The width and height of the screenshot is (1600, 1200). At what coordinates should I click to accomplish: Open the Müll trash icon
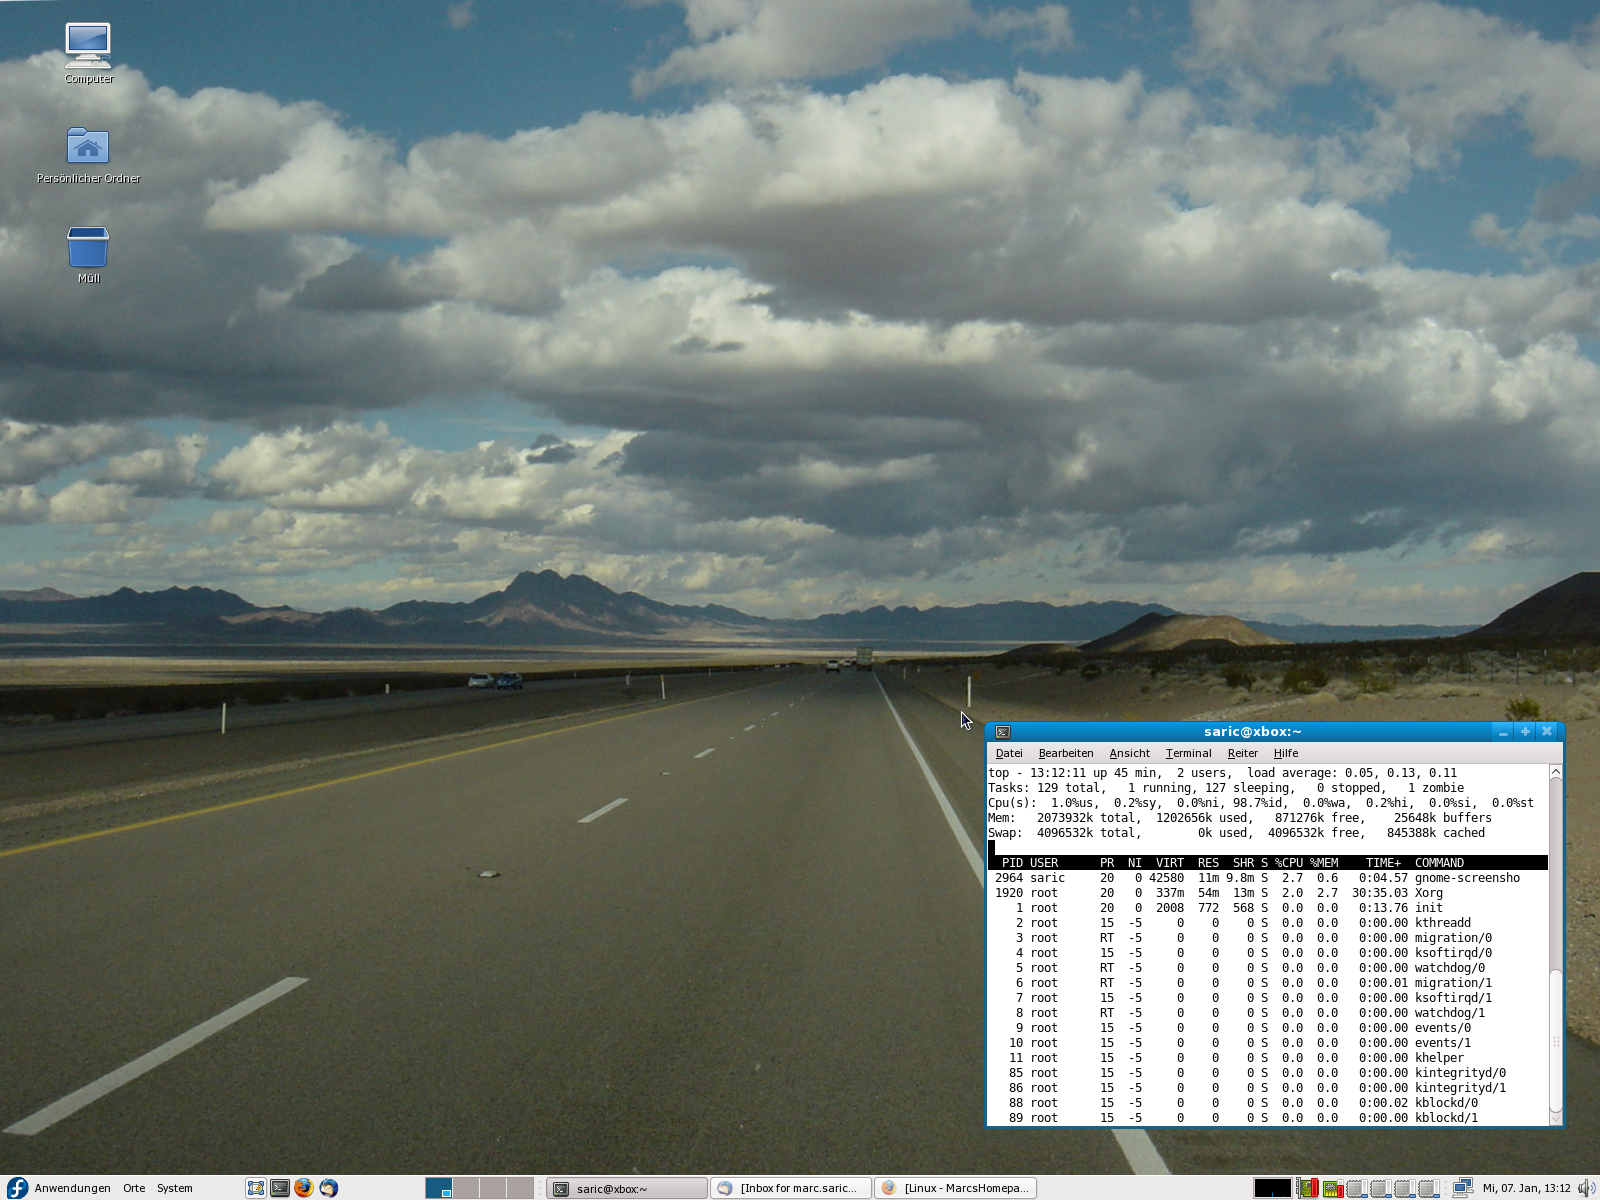pyautogui.click(x=88, y=248)
